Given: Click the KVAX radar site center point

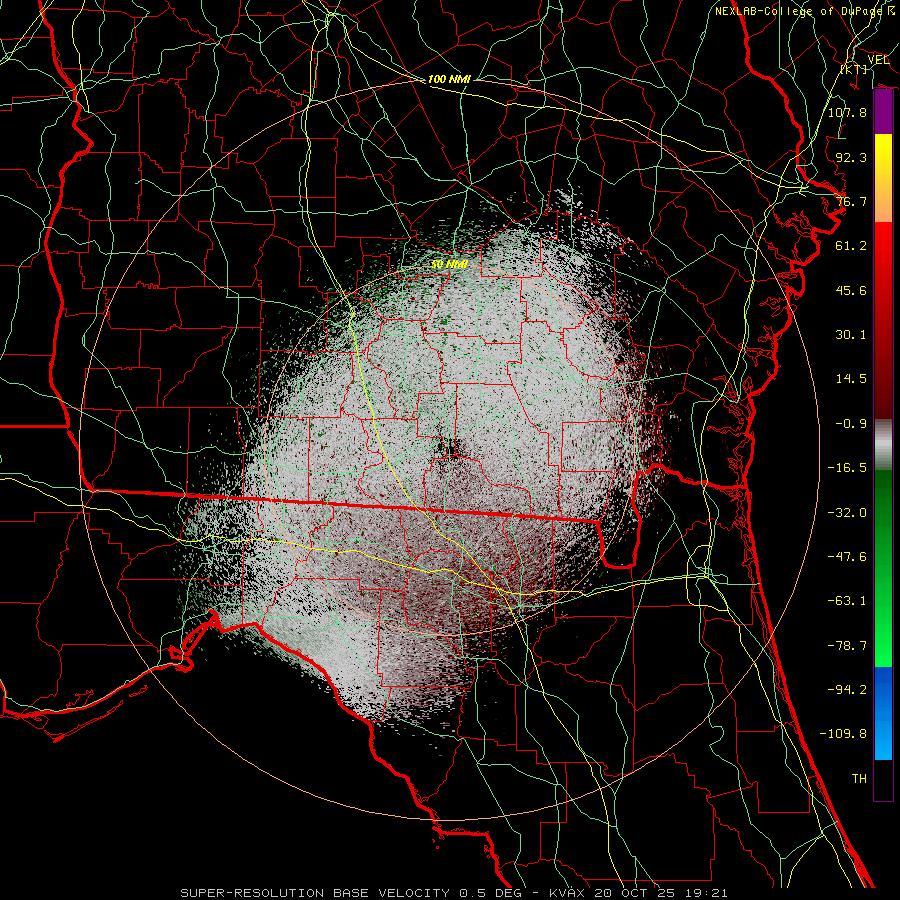Looking at the screenshot, I should tap(450, 451).
